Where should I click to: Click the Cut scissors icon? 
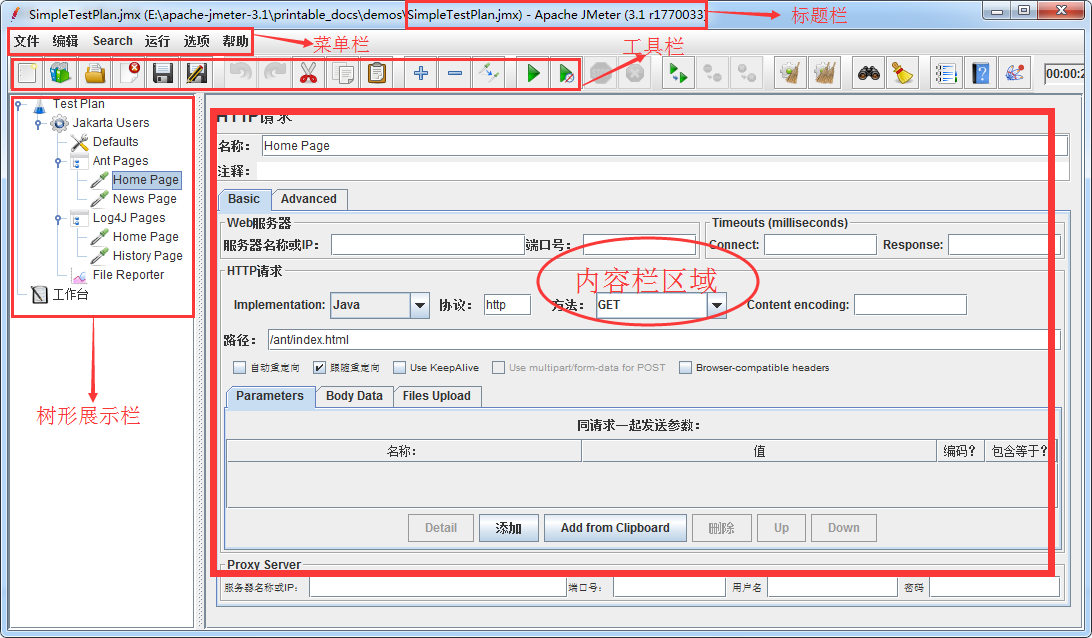click(308, 73)
